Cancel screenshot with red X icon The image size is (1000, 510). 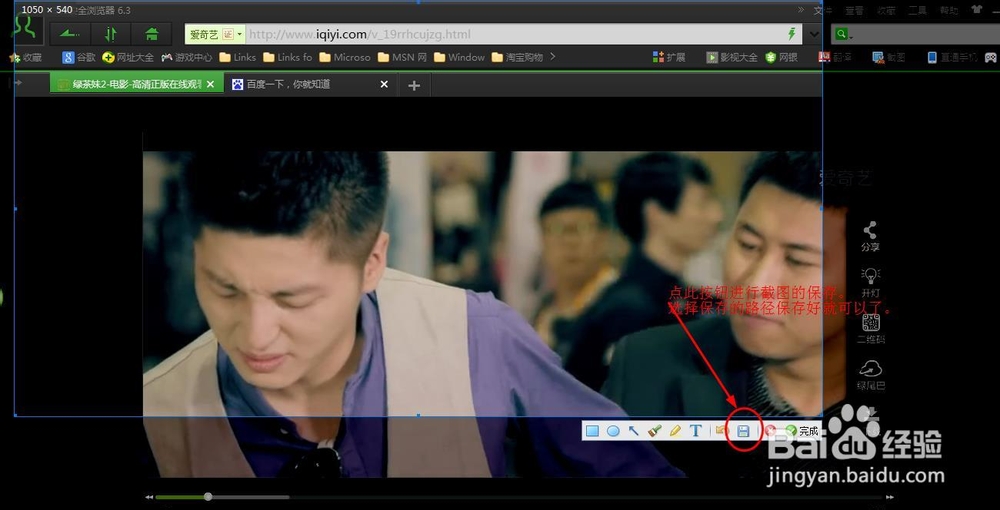click(x=770, y=431)
